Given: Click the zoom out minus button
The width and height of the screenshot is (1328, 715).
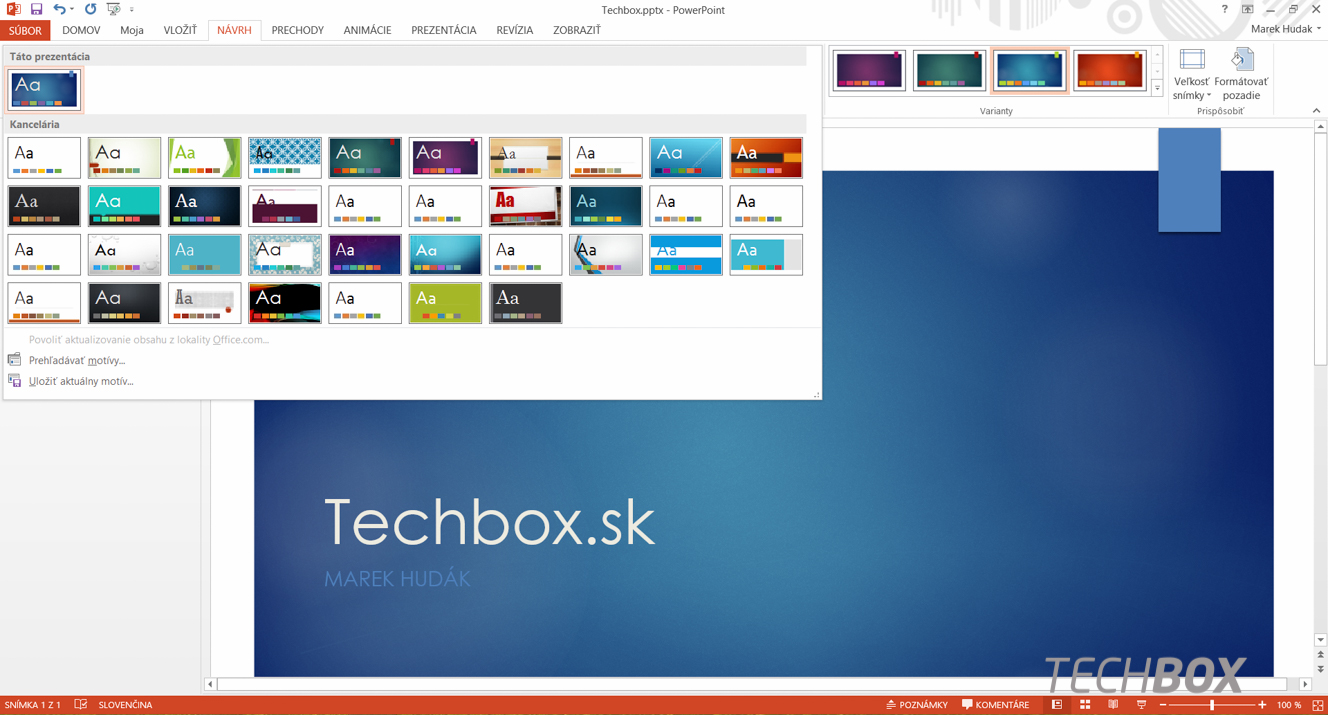Looking at the screenshot, I should (1163, 705).
